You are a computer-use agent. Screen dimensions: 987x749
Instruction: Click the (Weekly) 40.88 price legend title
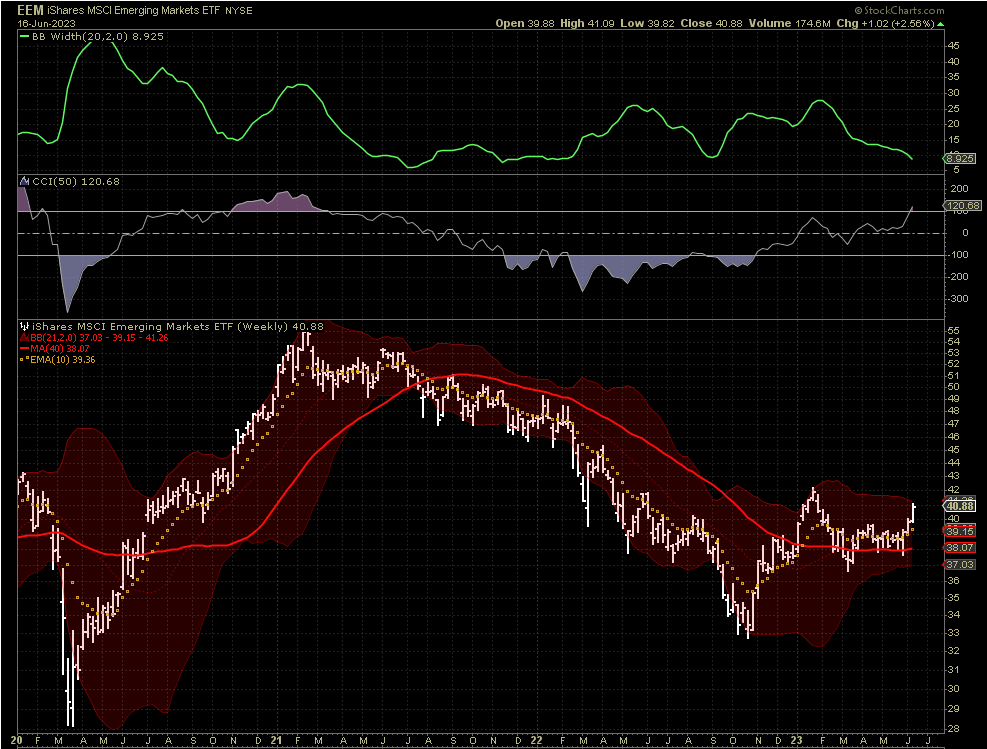pos(178,326)
